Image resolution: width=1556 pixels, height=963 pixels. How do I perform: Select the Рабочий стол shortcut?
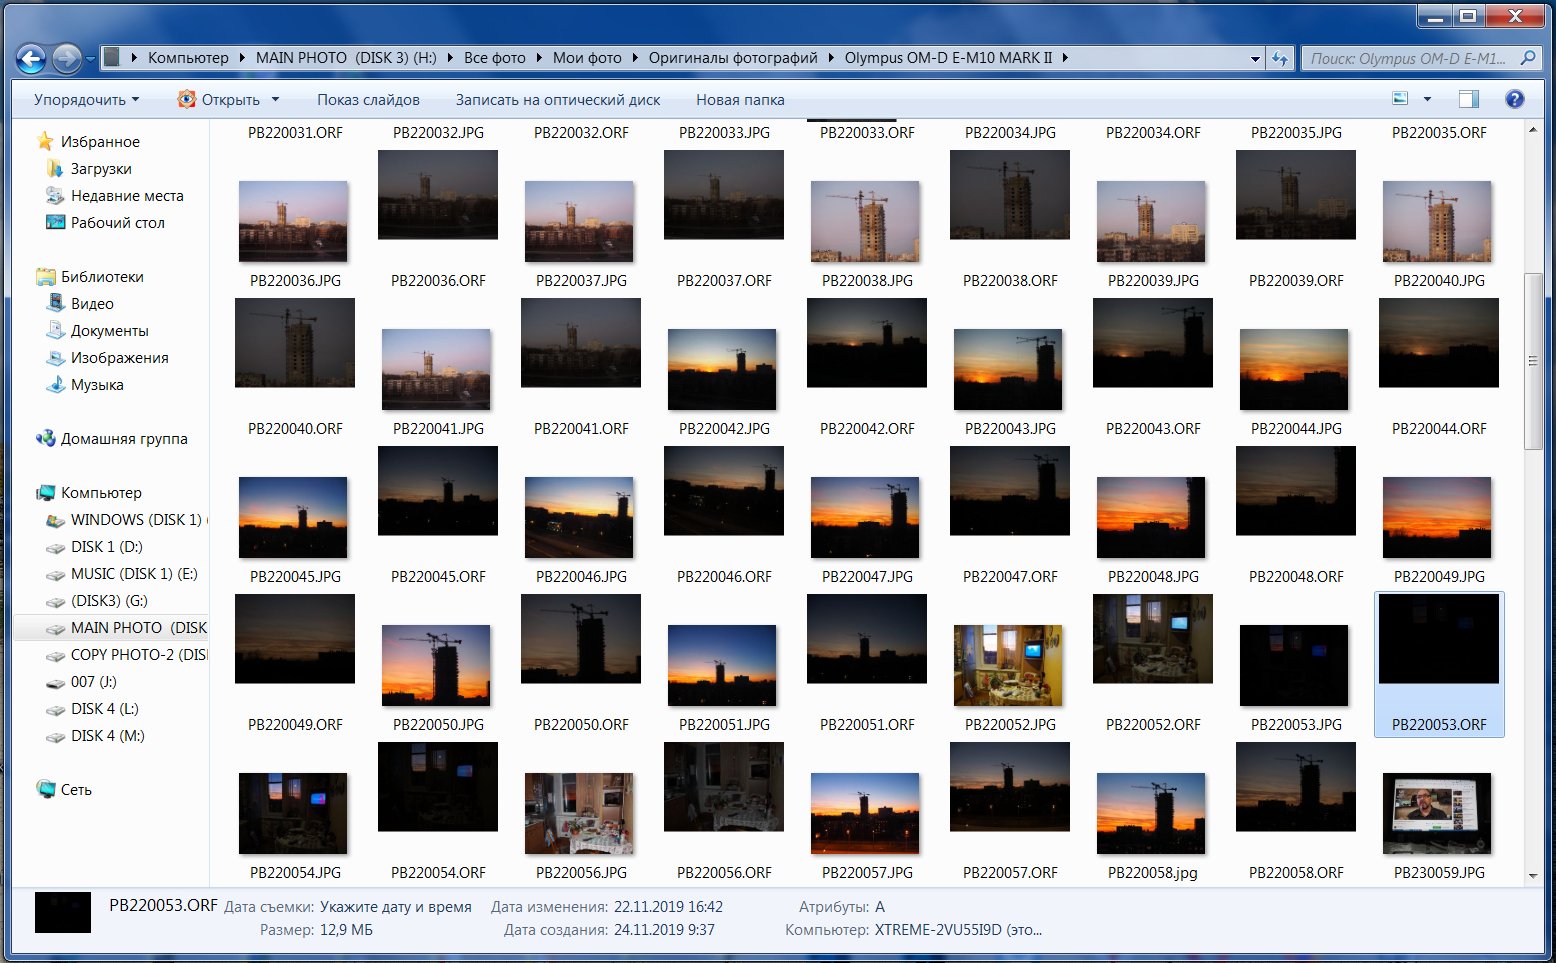pos(117,223)
